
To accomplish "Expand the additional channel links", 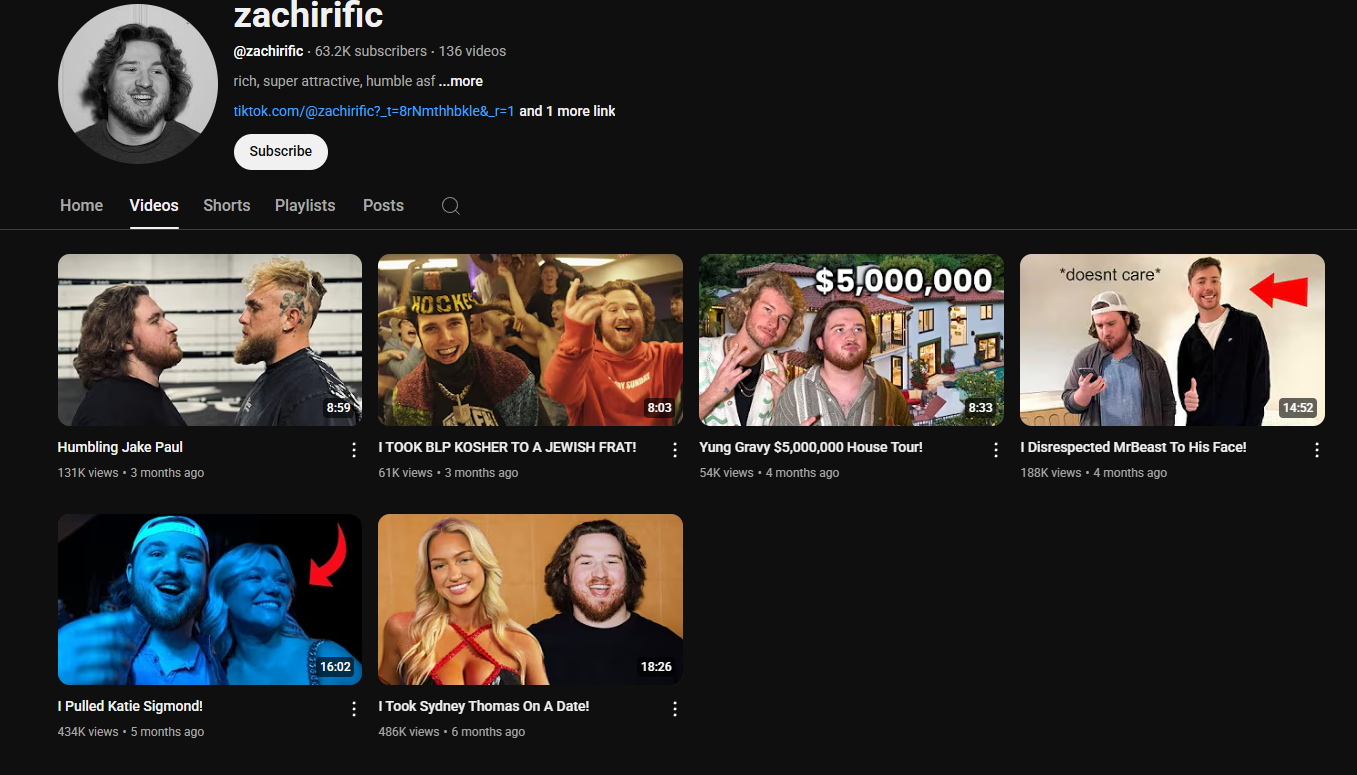I will pos(566,111).
